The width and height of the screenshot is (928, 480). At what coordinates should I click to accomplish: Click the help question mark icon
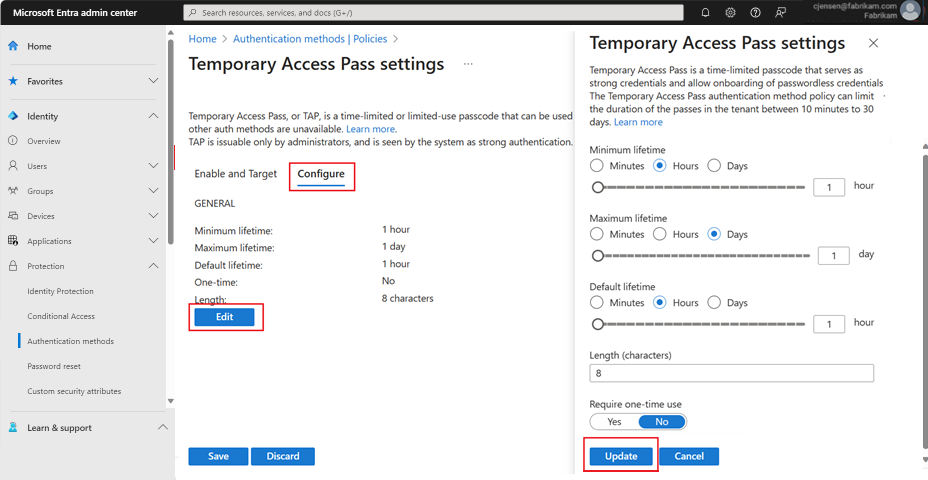pos(755,13)
